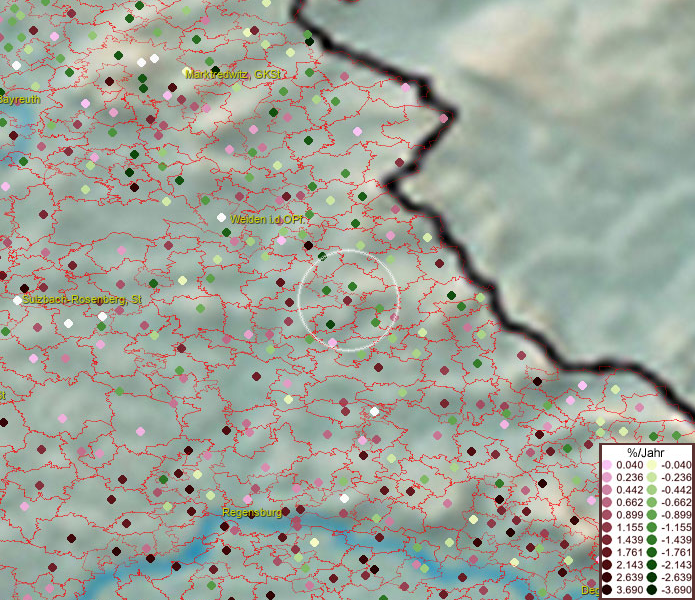Viewport: 695px width, 600px height.
Task: Click the Sulzbach-Rosenberg, St label
Action: pos(82,300)
